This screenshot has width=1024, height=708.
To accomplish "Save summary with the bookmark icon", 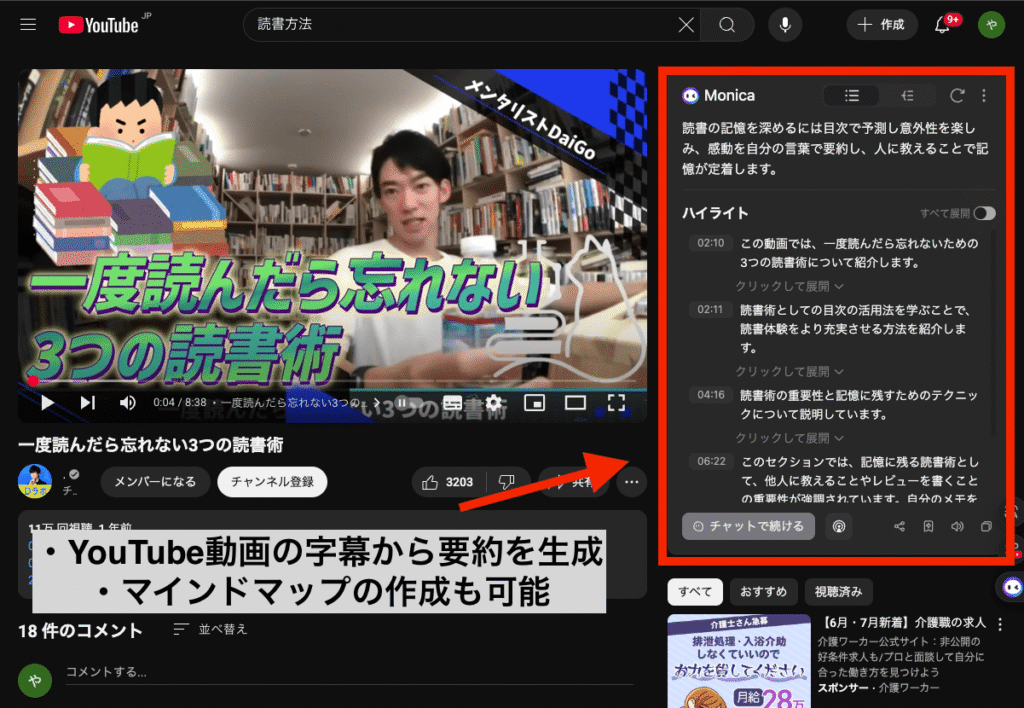I will click(x=928, y=526).
